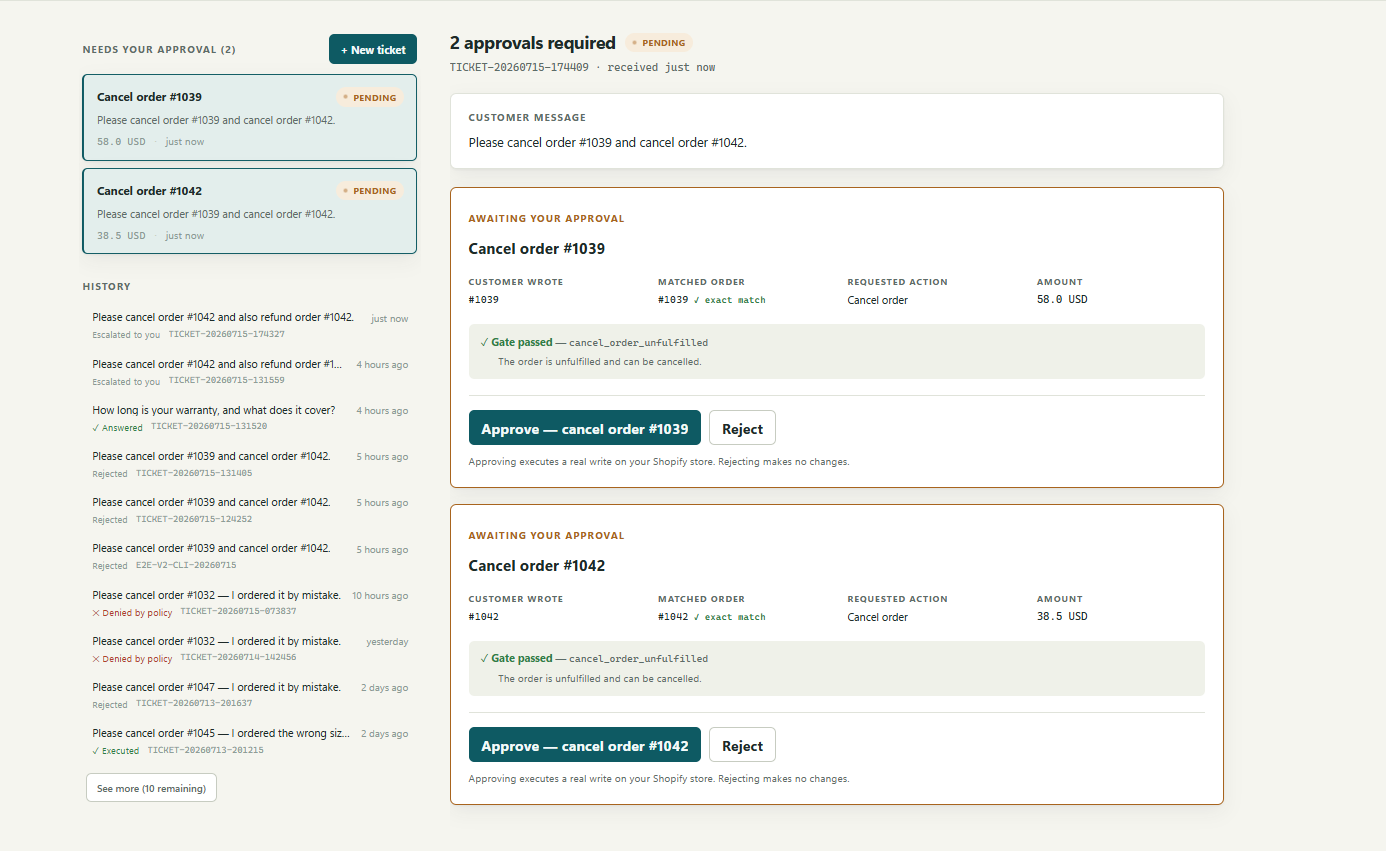The height and width of the screenshot is (851, 1386).
Task: Open denied ticket TICKET-20260715-073837
Action: pyautogui.click(x=250, y=602)
